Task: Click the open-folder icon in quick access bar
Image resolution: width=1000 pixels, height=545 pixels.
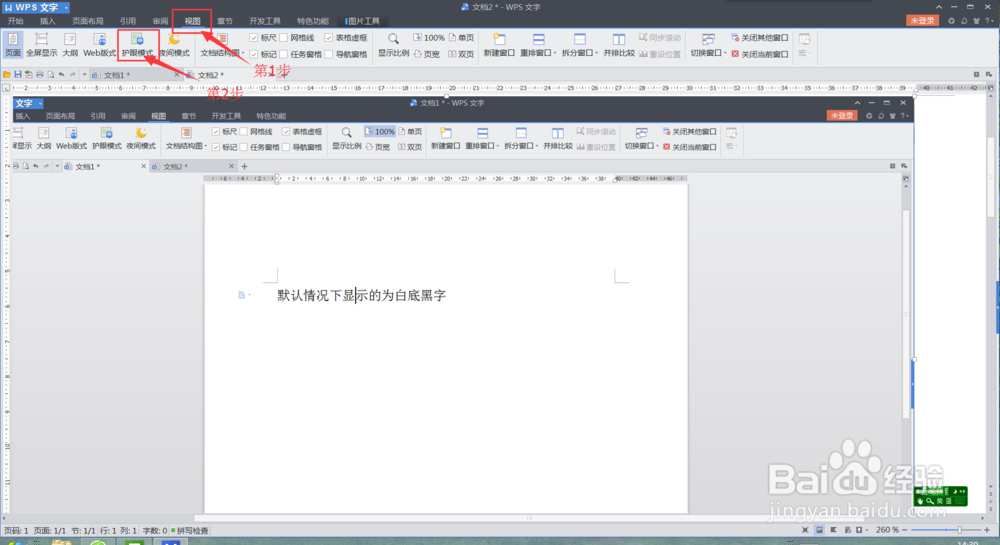Action: coord(6,75)
